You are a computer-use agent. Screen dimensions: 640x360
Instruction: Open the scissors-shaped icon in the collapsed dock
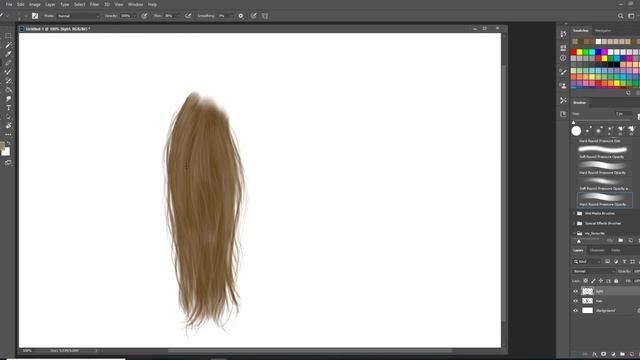point(563,100)
